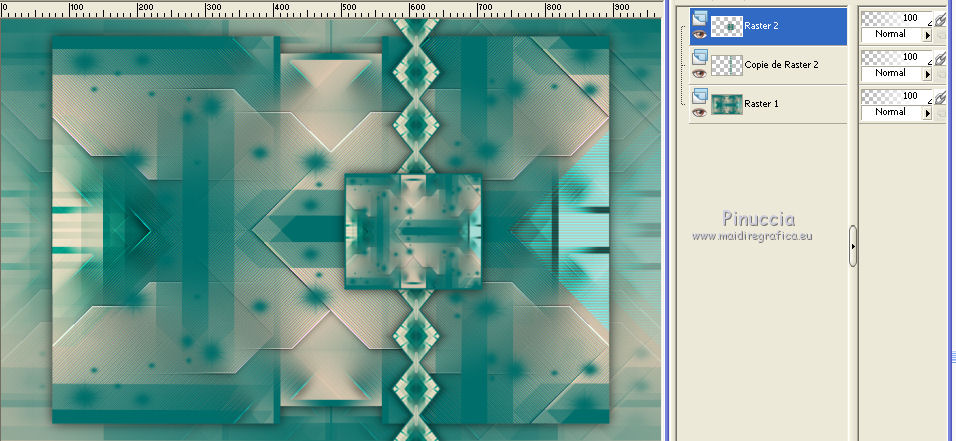Select the Raster 1 layer name
956x441 pixels.
761,104
